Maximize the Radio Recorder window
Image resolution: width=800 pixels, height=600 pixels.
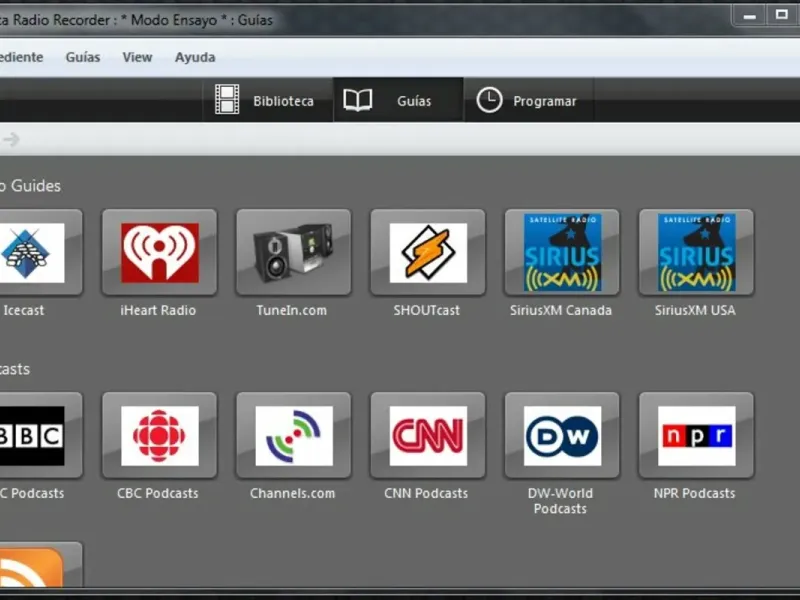click(x=782, y=16)
